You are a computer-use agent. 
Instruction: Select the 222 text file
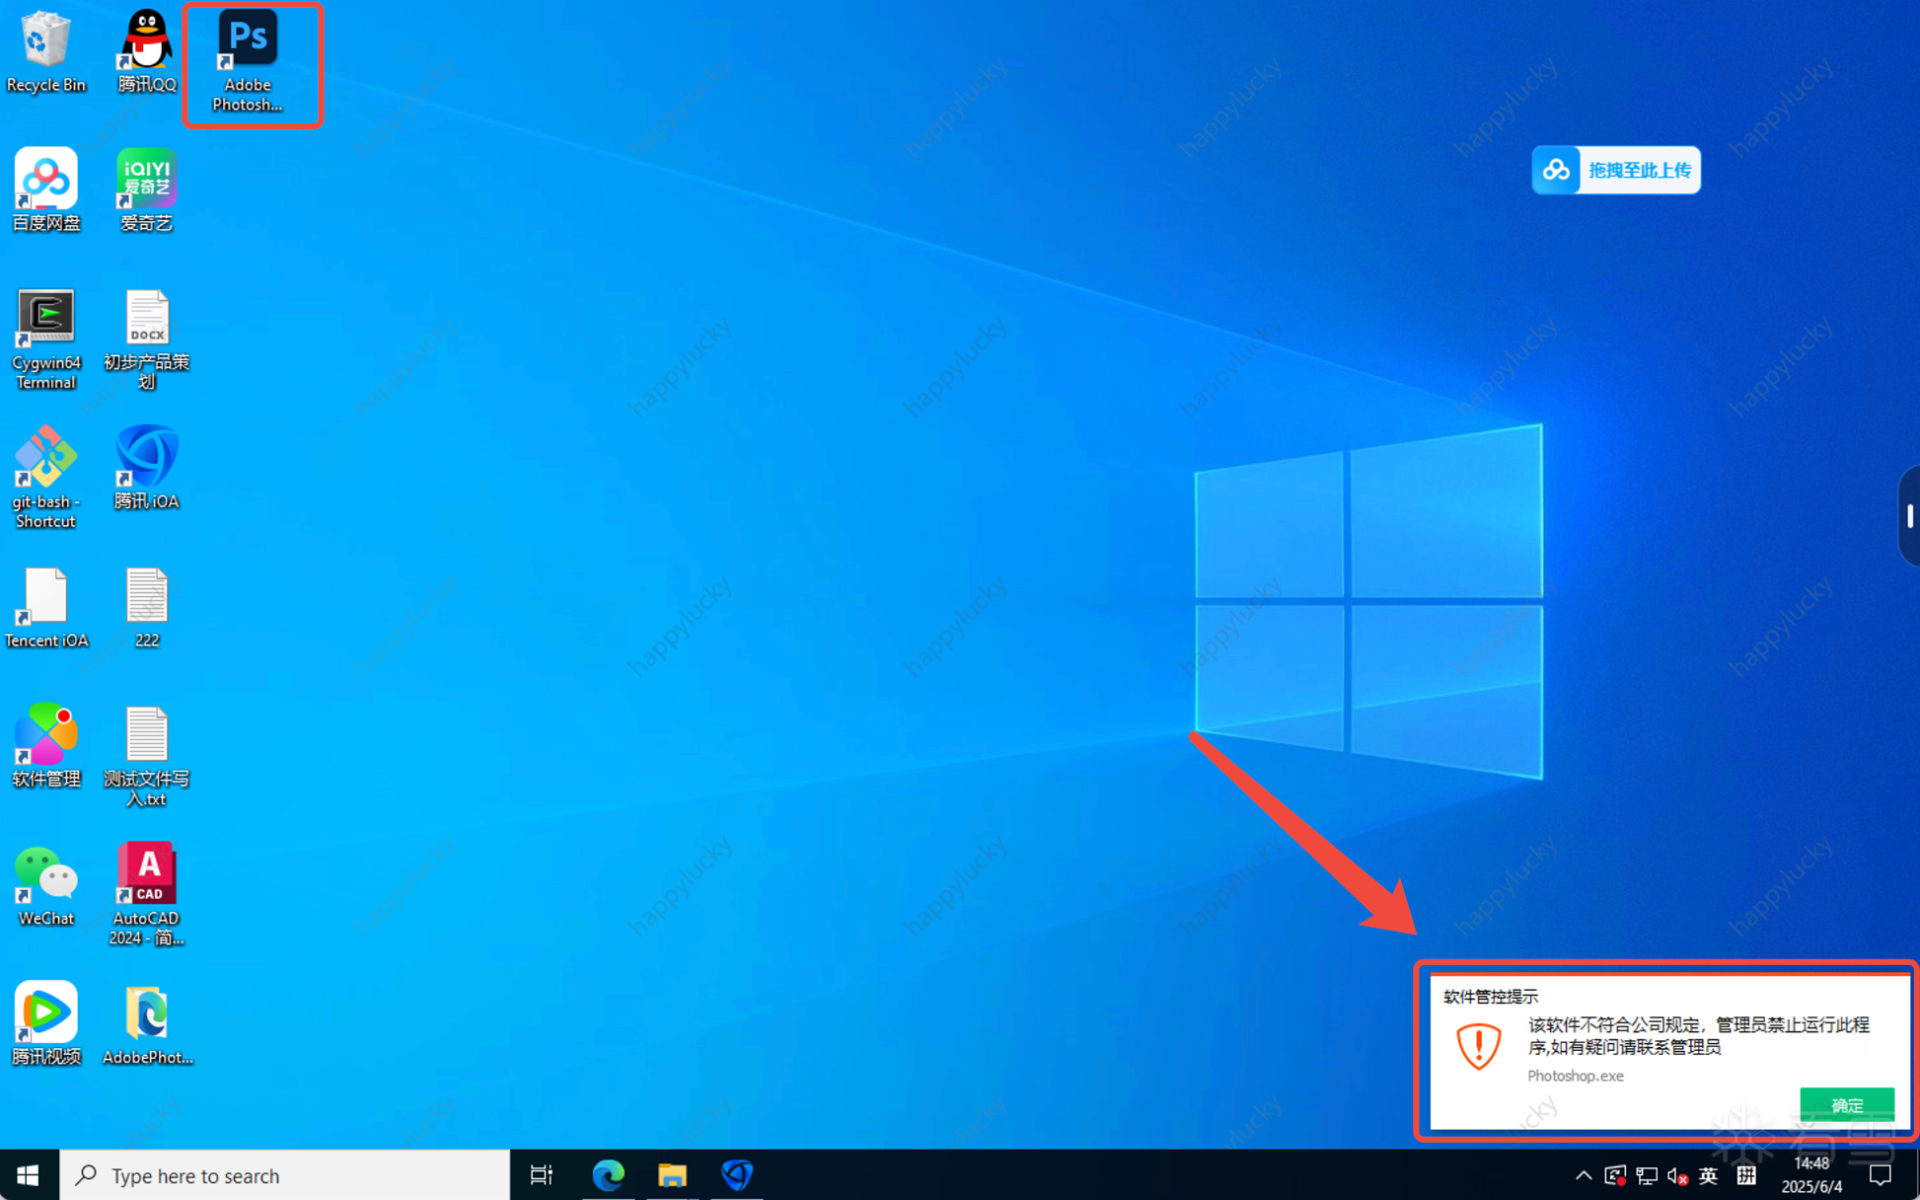pos(146,597)
